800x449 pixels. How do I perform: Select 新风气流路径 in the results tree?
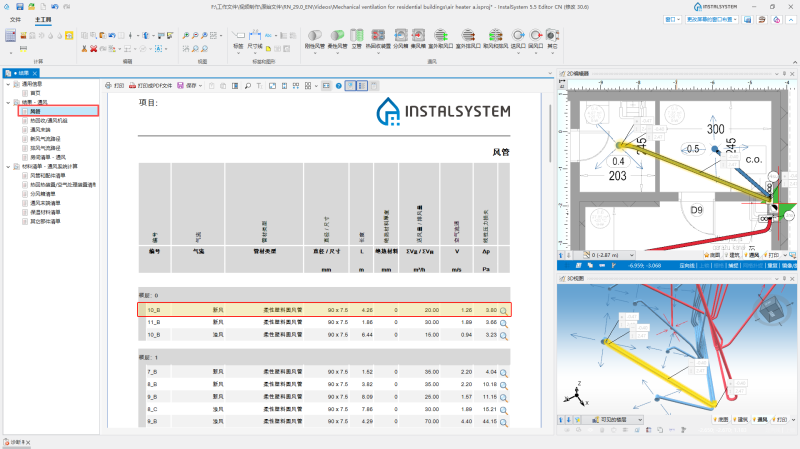coord(45,139)
